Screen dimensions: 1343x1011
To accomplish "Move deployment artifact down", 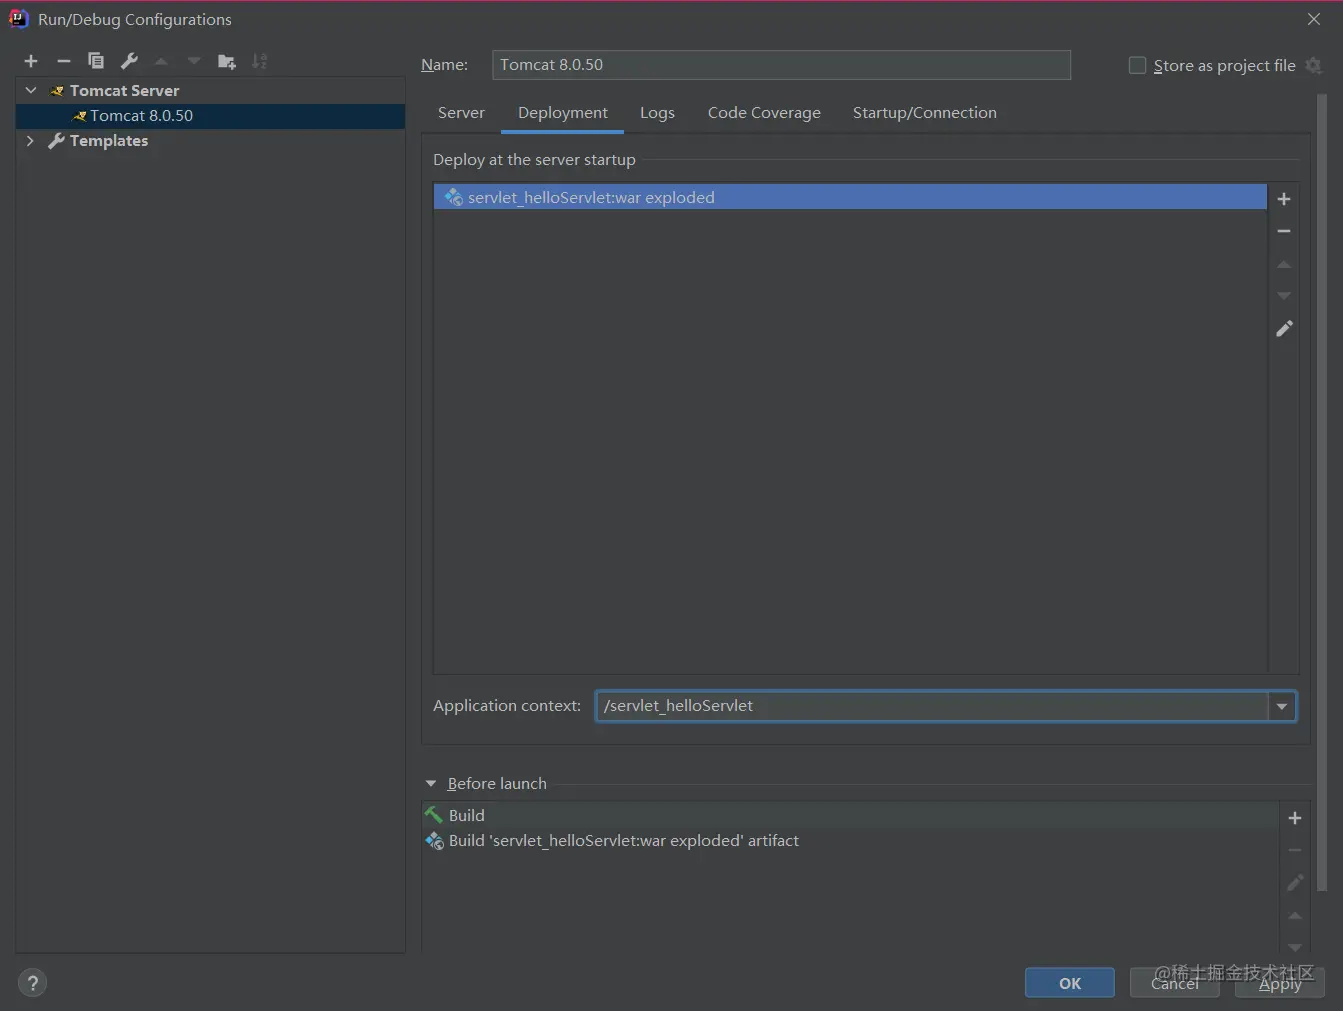I will 1284,296.
